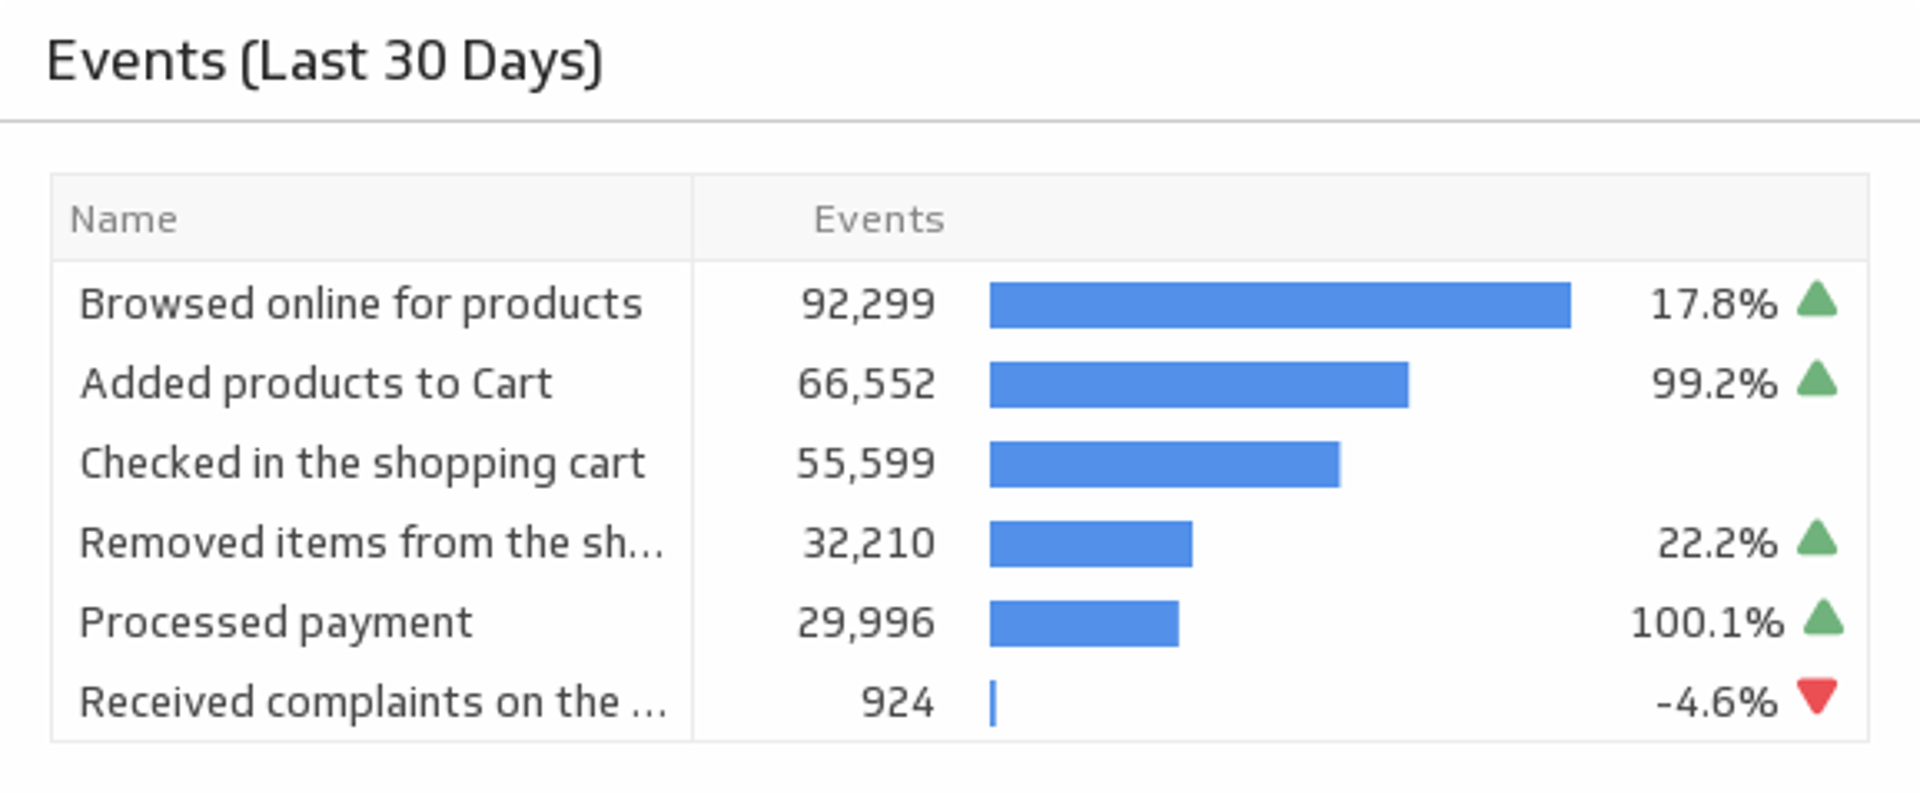Viewport: 1920px width, 793px height.
Task: Click the bar for 32,210 events
Action: point(1090,544)
